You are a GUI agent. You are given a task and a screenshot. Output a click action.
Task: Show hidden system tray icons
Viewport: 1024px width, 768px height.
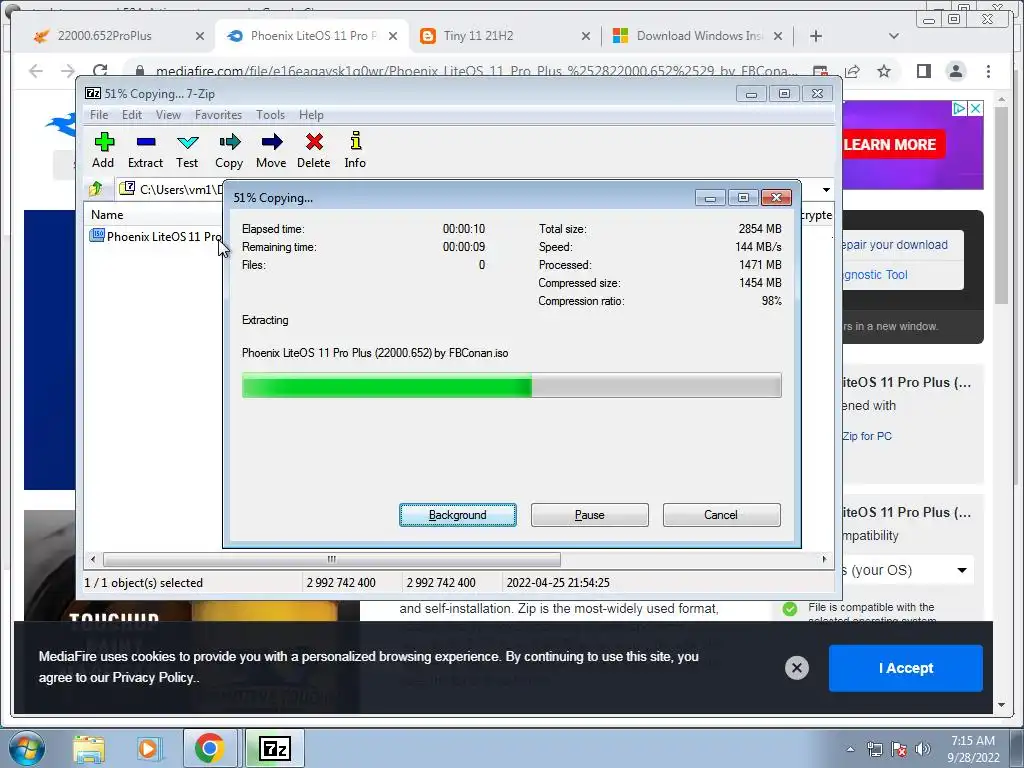850,749
